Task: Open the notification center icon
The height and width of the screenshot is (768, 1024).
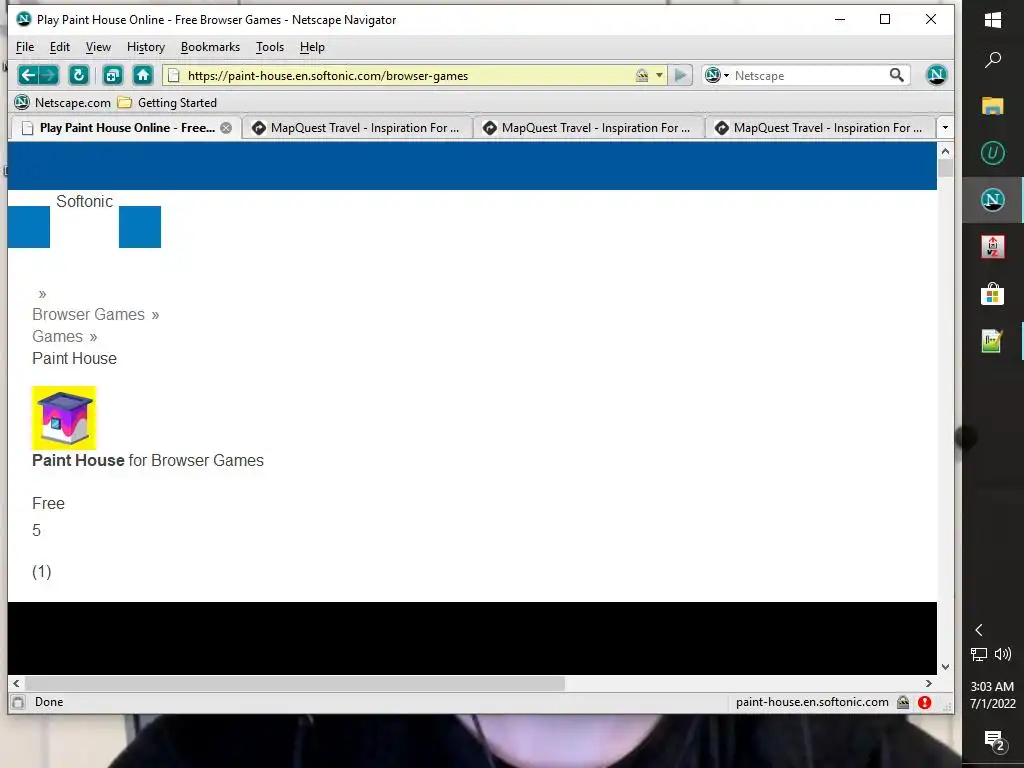Action: [993, 741]
